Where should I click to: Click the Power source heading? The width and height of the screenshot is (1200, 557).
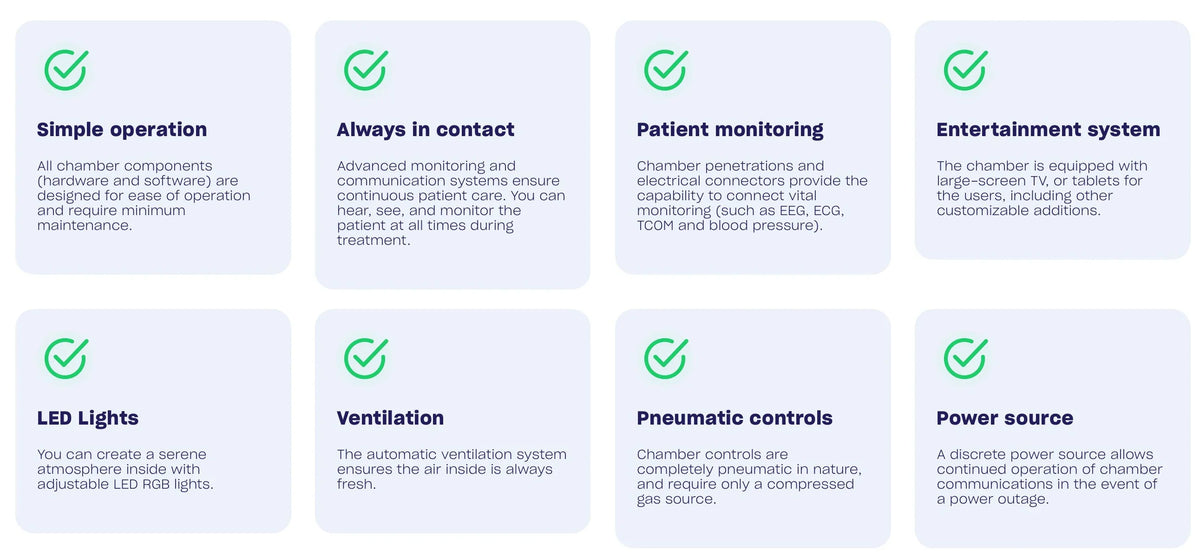[1005, 418]
